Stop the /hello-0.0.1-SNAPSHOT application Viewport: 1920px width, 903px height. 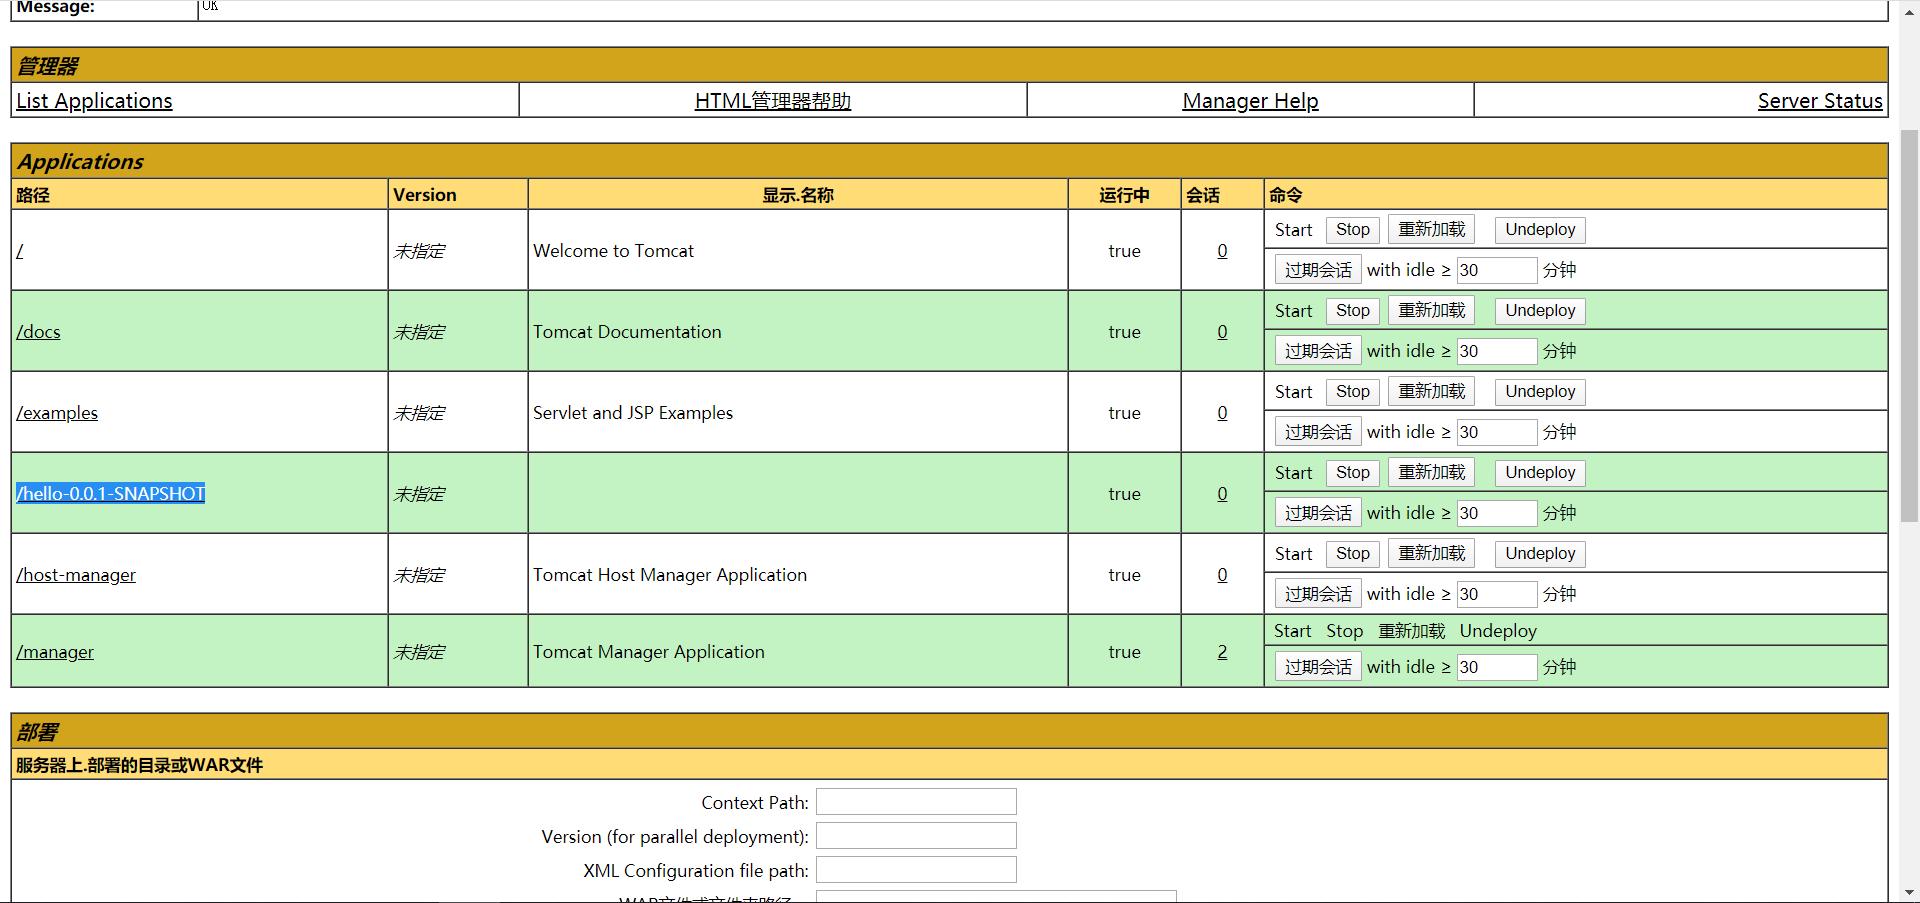1353,473
